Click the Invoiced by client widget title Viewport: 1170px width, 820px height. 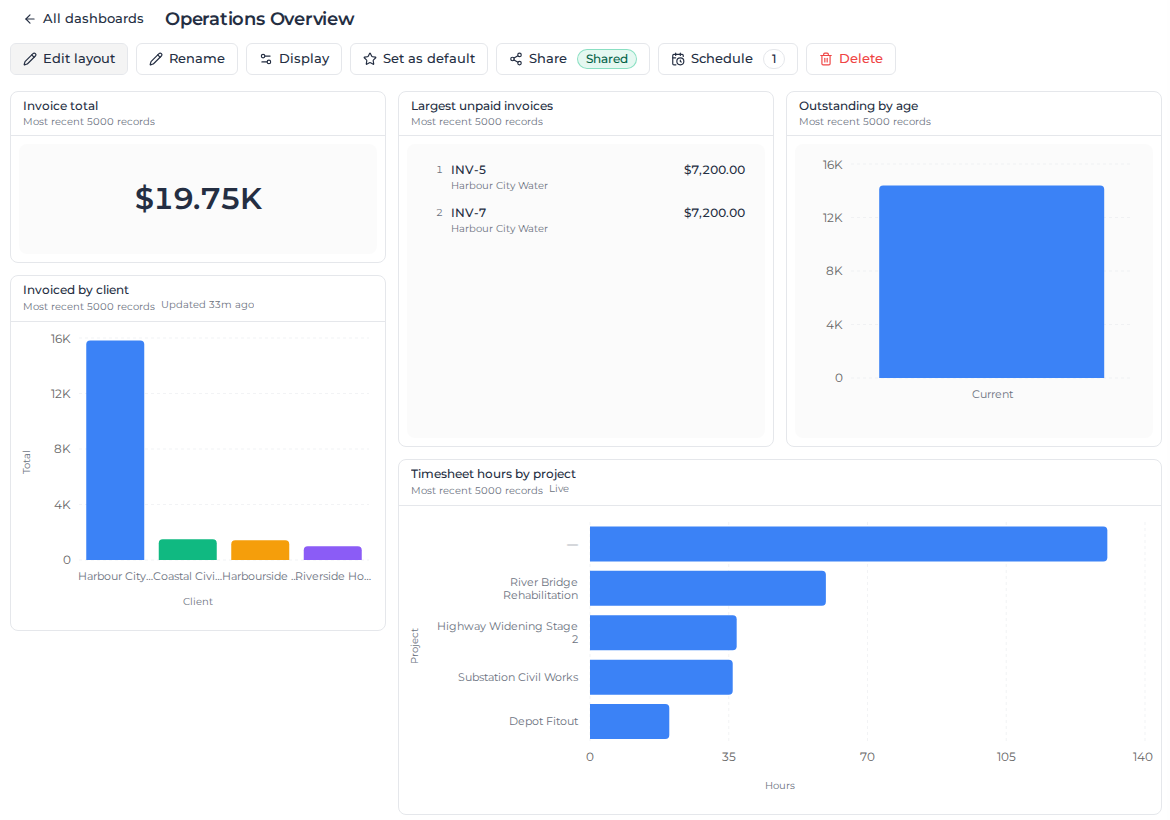pyautogui.click(x=76, y=289)
